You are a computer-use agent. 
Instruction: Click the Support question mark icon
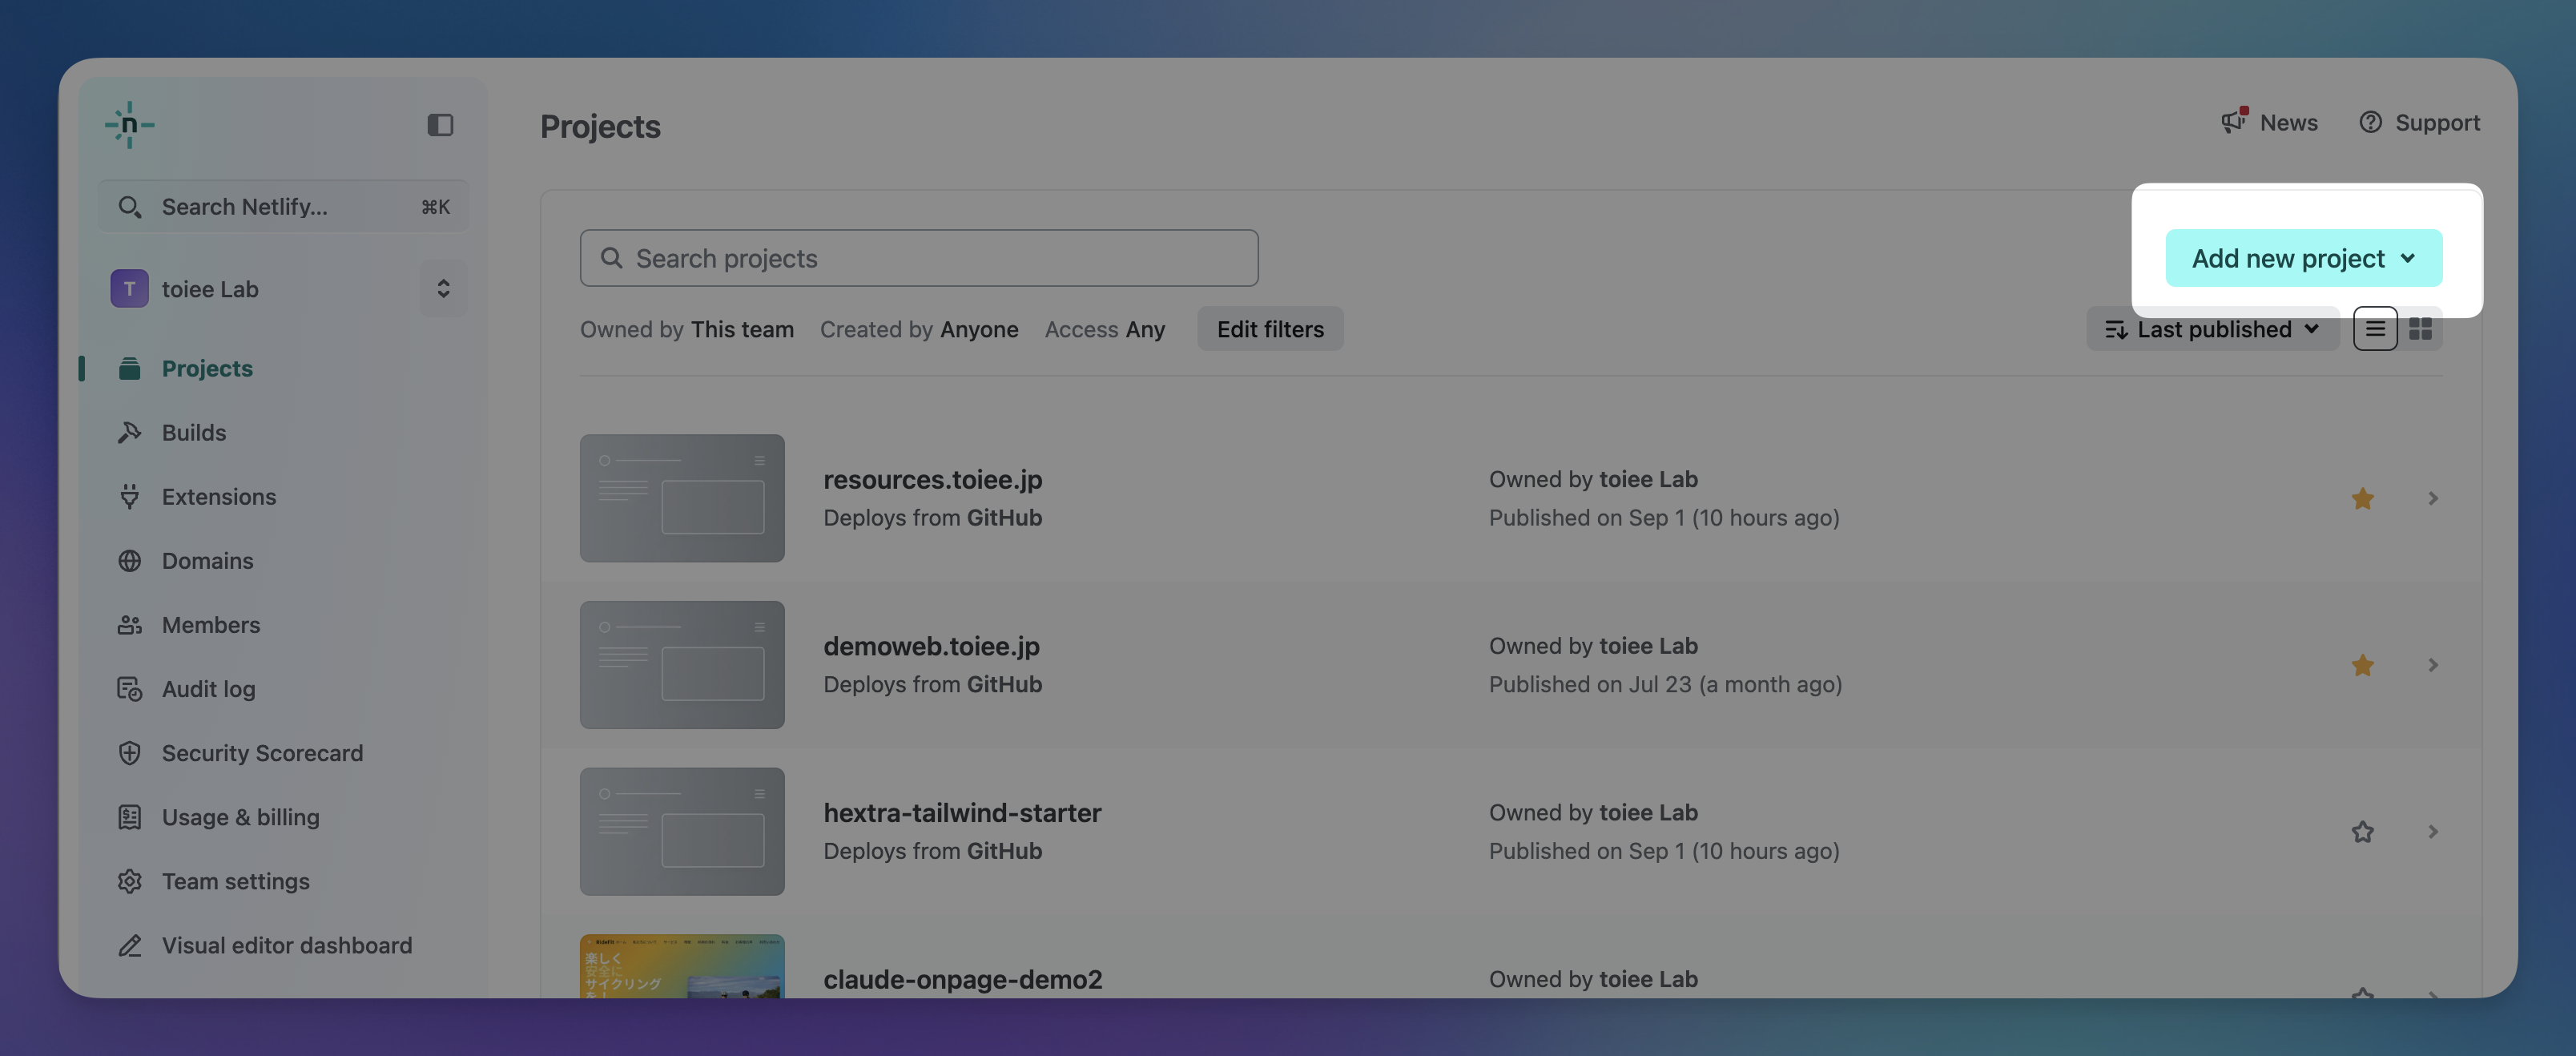click(2370, 122)
